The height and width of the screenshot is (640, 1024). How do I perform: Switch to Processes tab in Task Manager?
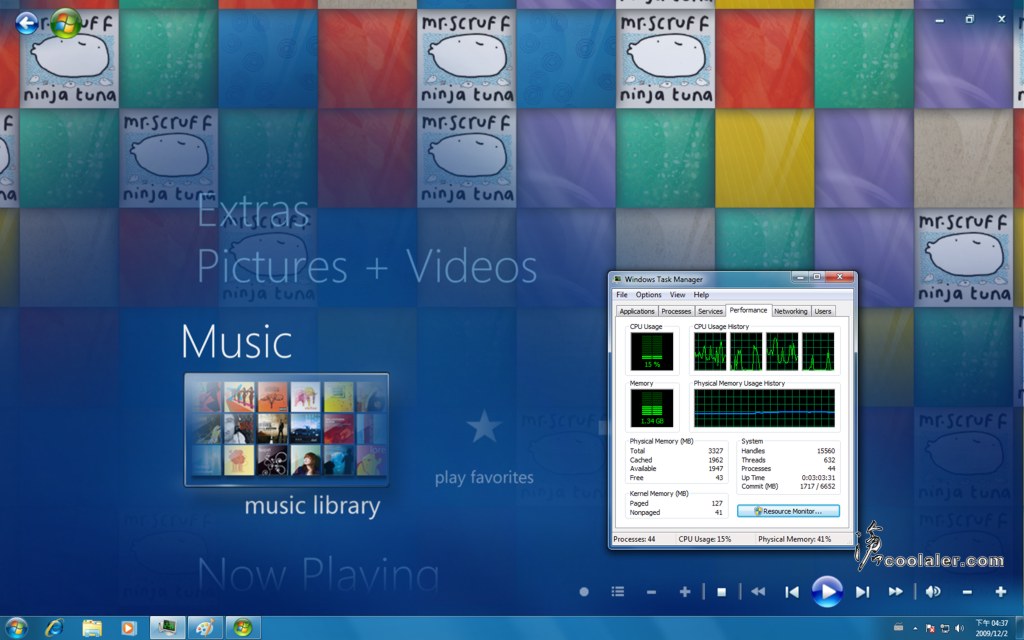coord(676,312)
